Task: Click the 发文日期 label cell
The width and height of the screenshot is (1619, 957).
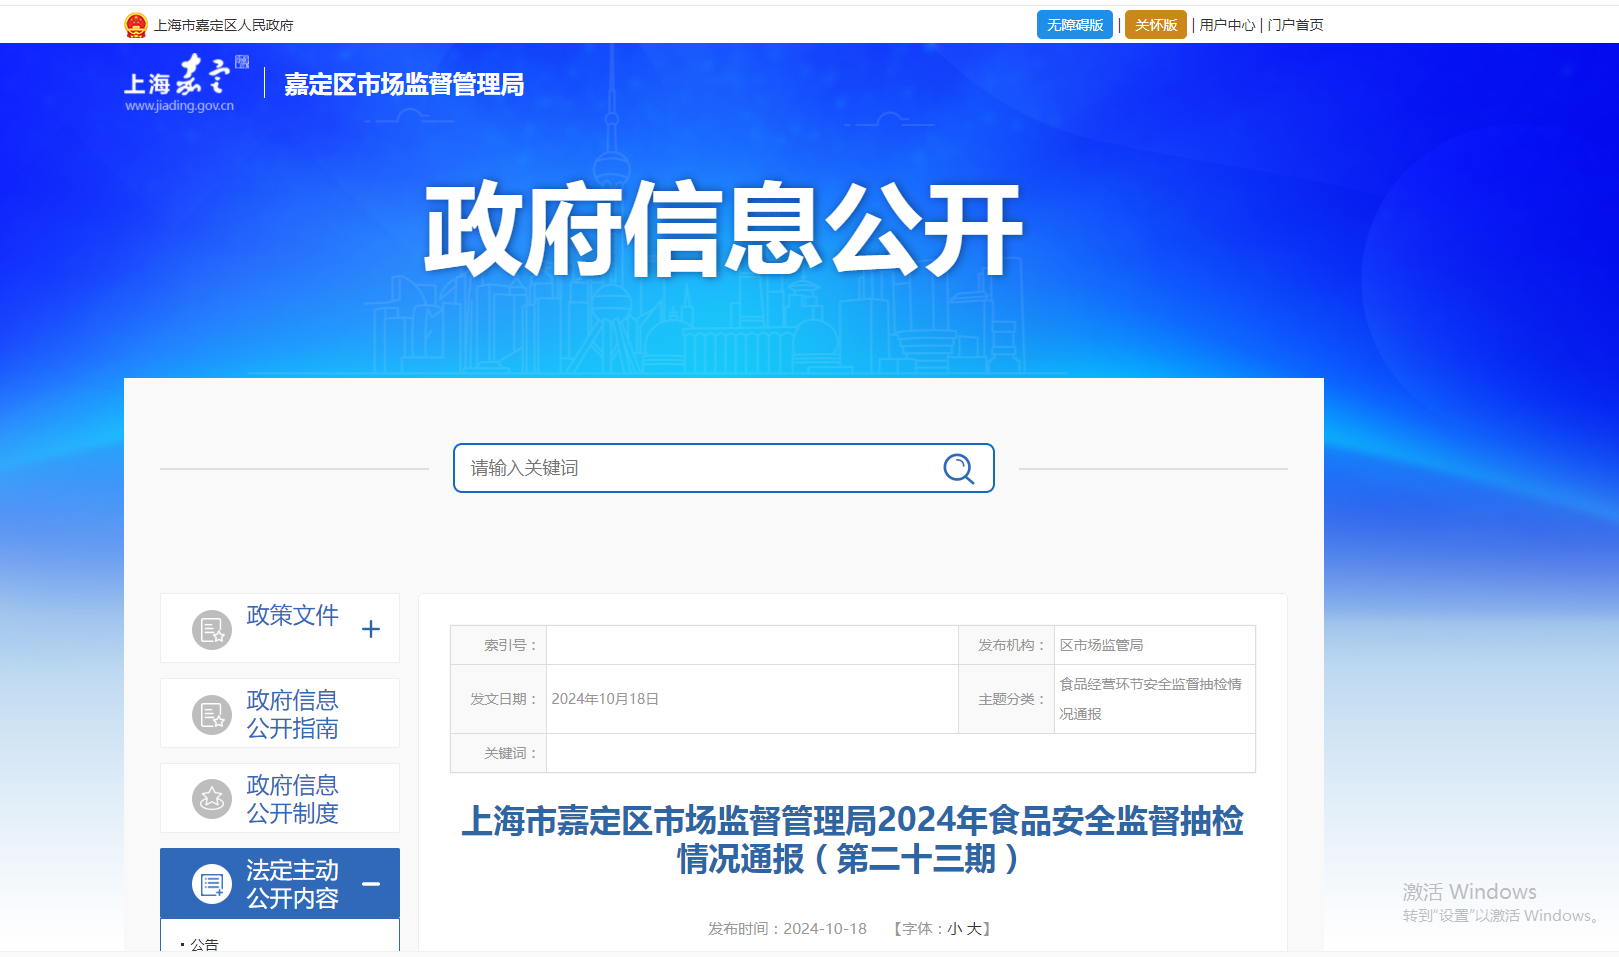Action: coord(499,699)
